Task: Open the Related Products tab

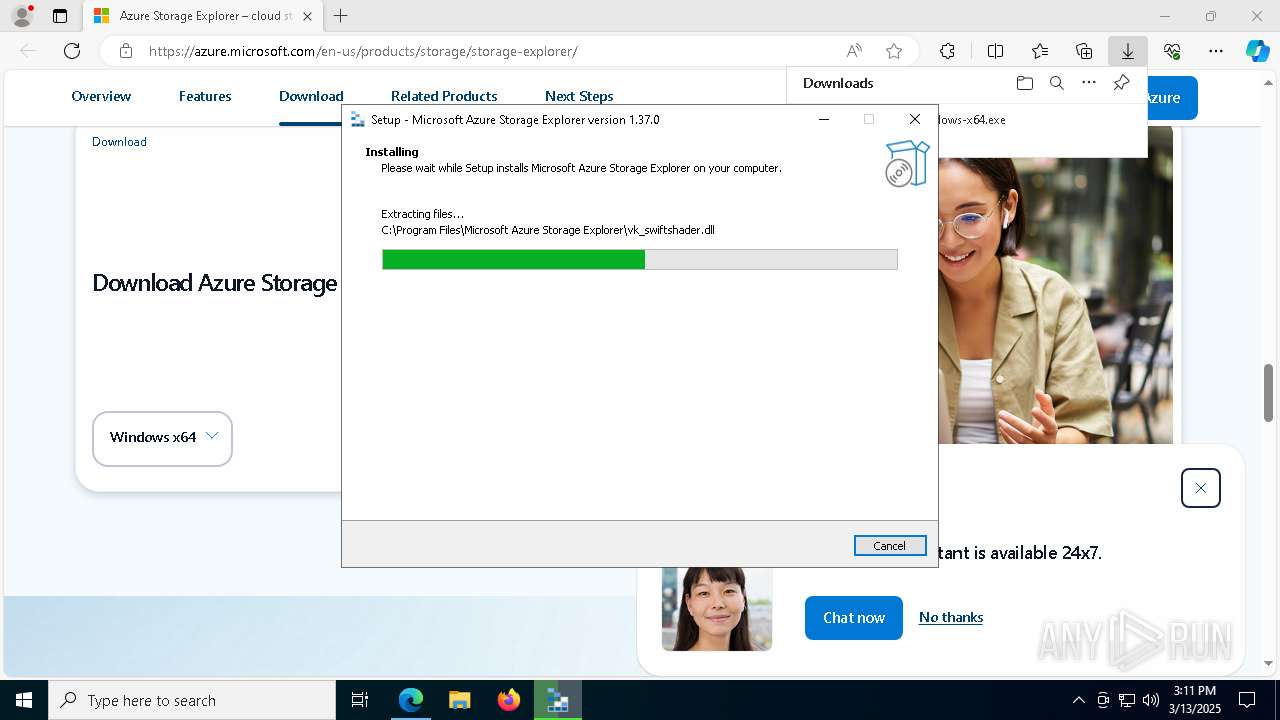Action: (444, 96)
